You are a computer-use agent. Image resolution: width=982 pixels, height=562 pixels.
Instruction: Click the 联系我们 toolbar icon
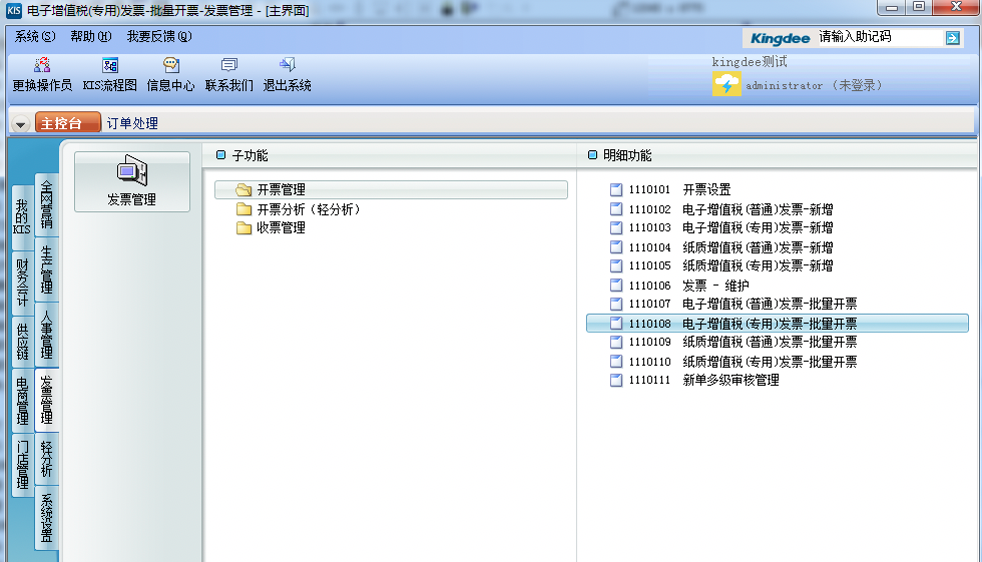pyautogui.click(x=229, y=66)
